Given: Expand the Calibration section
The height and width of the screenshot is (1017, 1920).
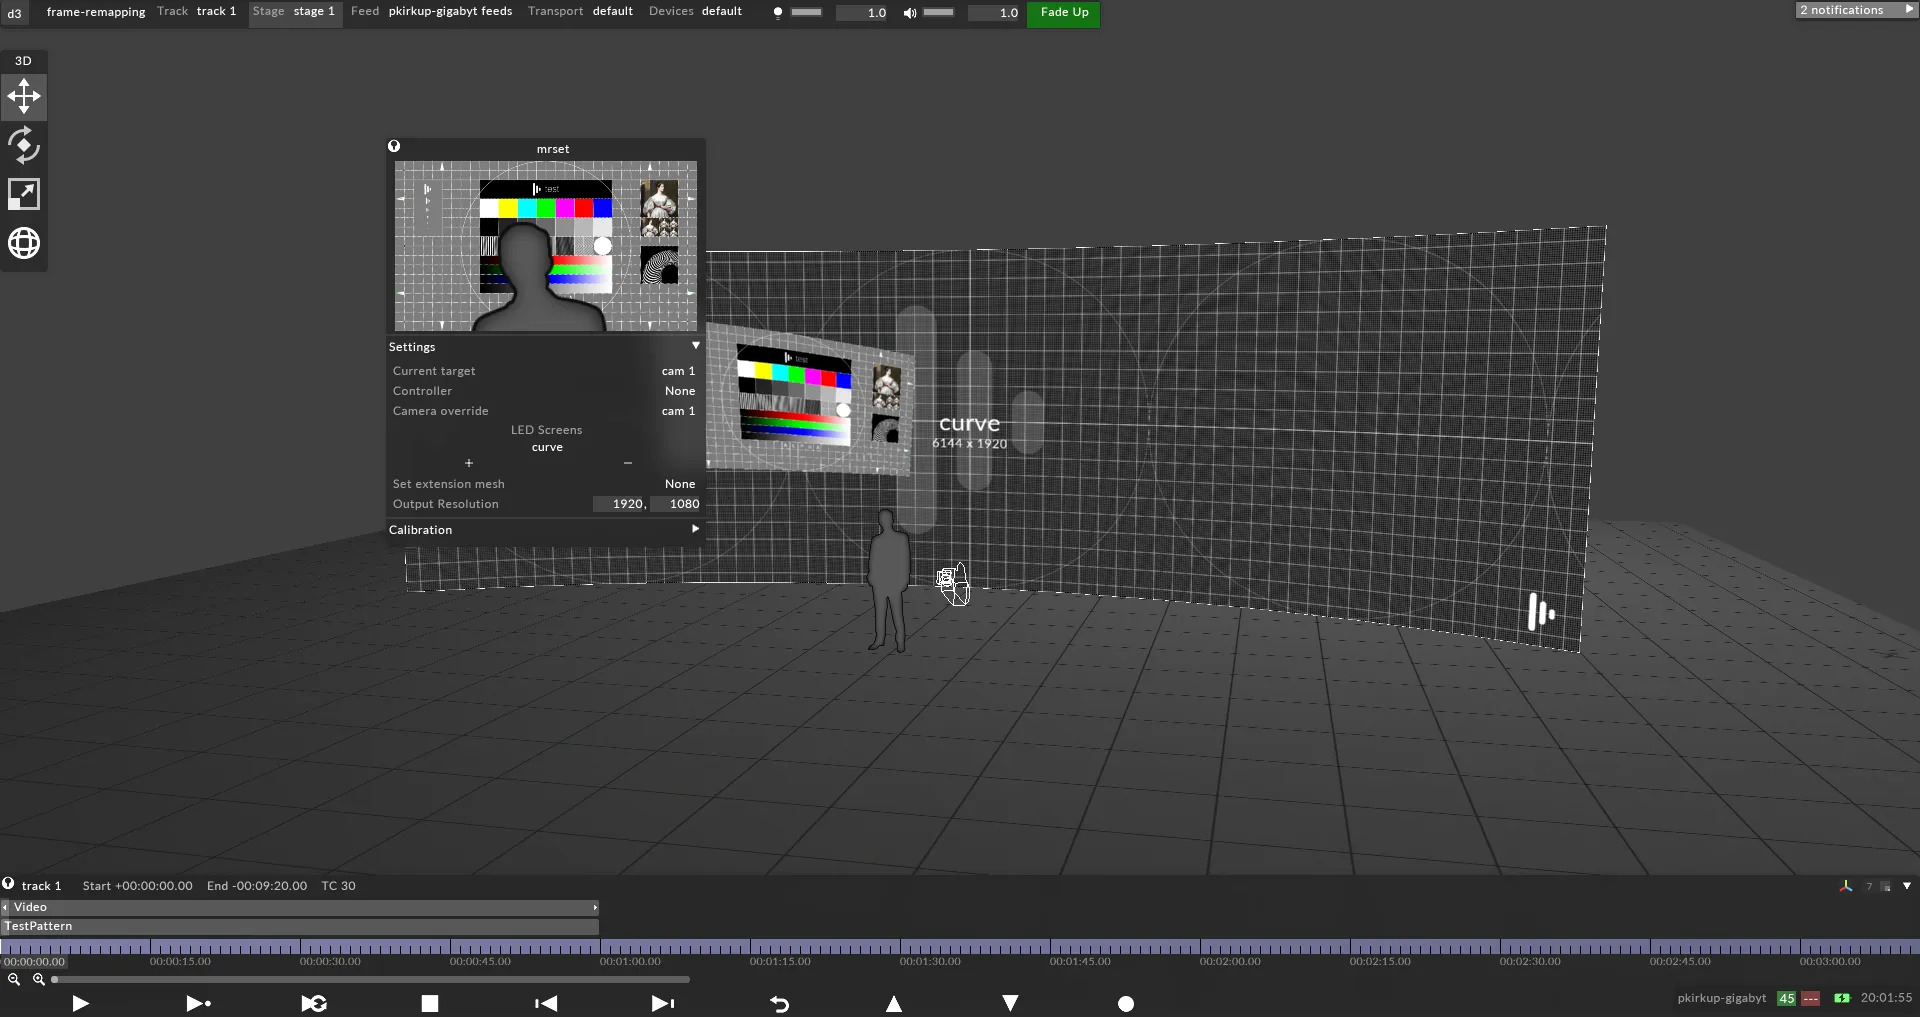Looking at the screenshot, I should point(695,529).
